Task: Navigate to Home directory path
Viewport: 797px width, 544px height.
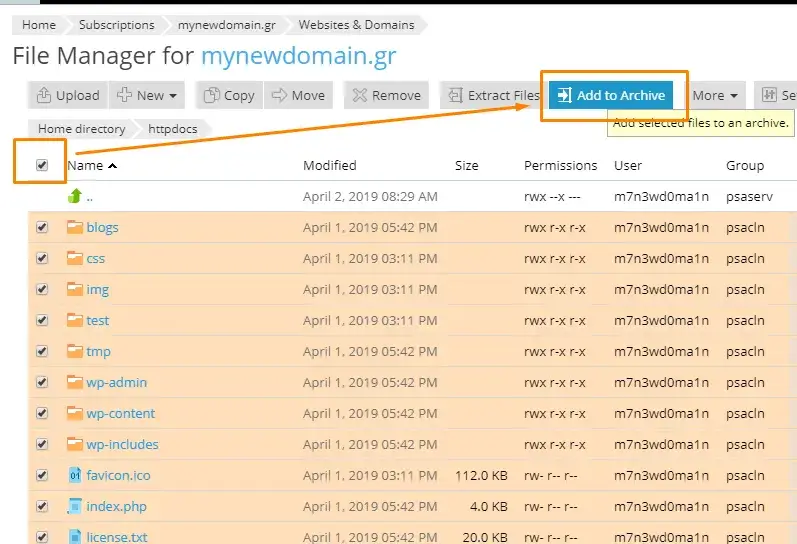Action: pyautogui.click(x=81, y=129)
